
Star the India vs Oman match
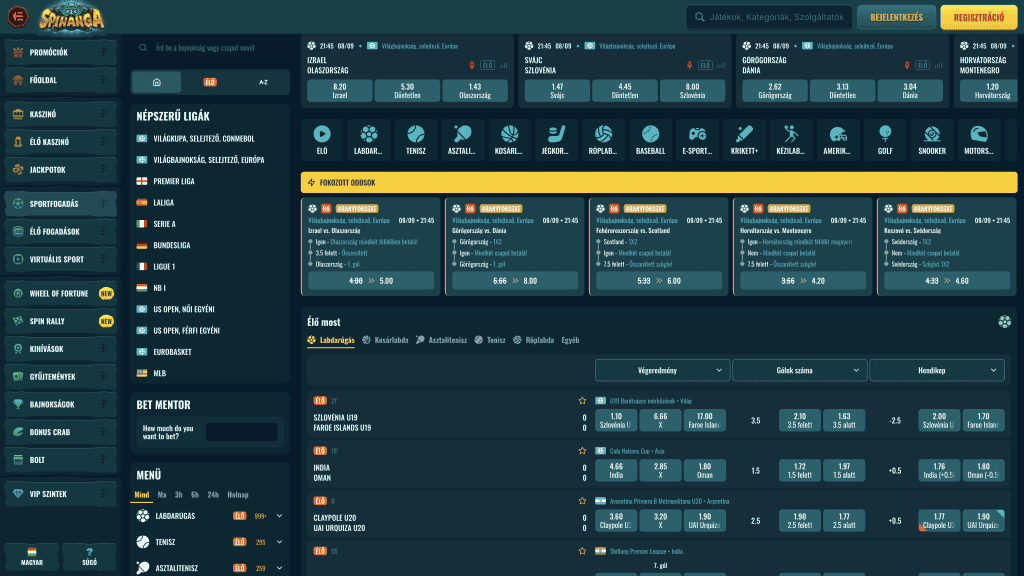582,450
